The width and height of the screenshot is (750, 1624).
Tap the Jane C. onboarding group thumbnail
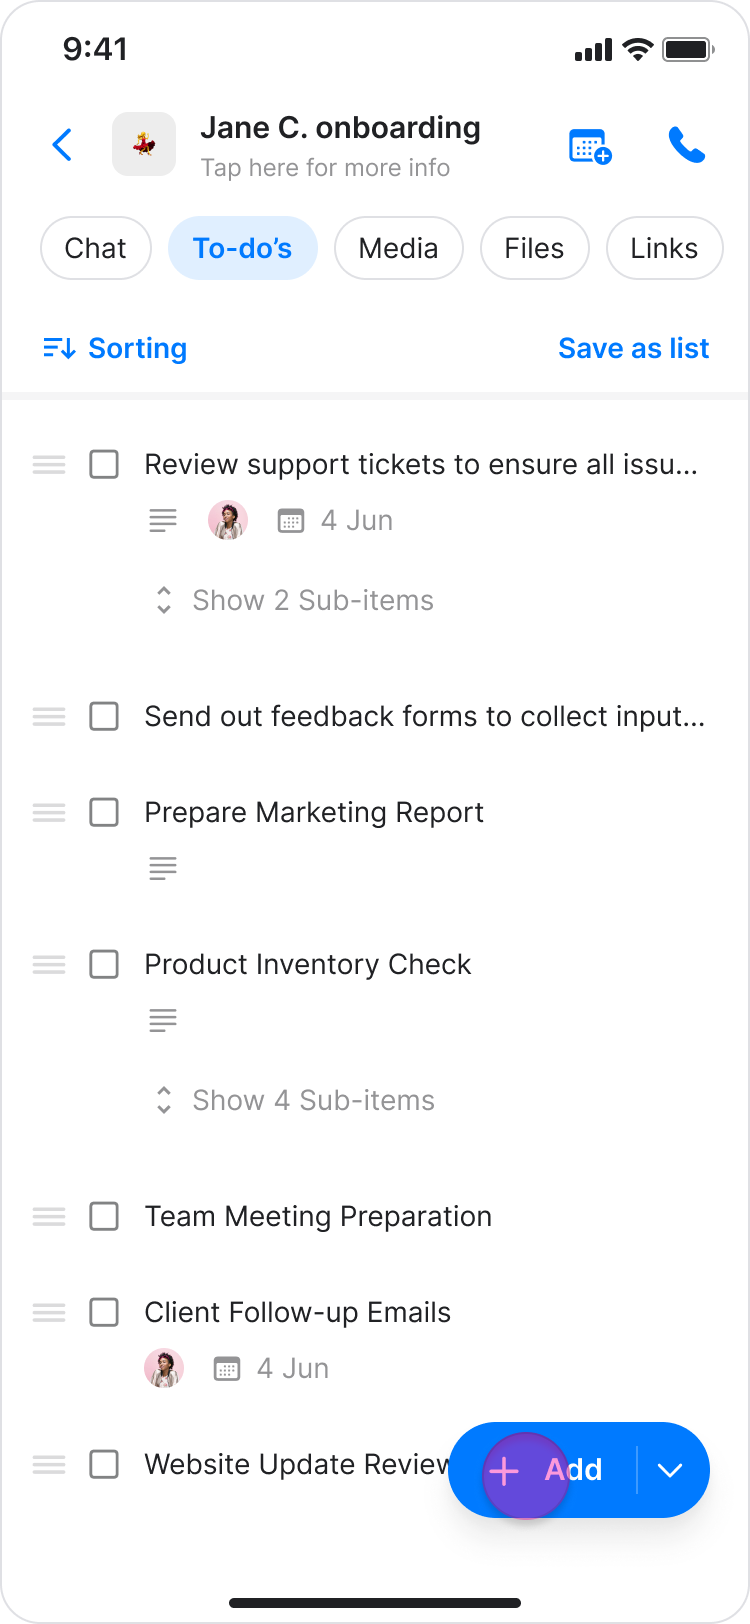(144, 145)
